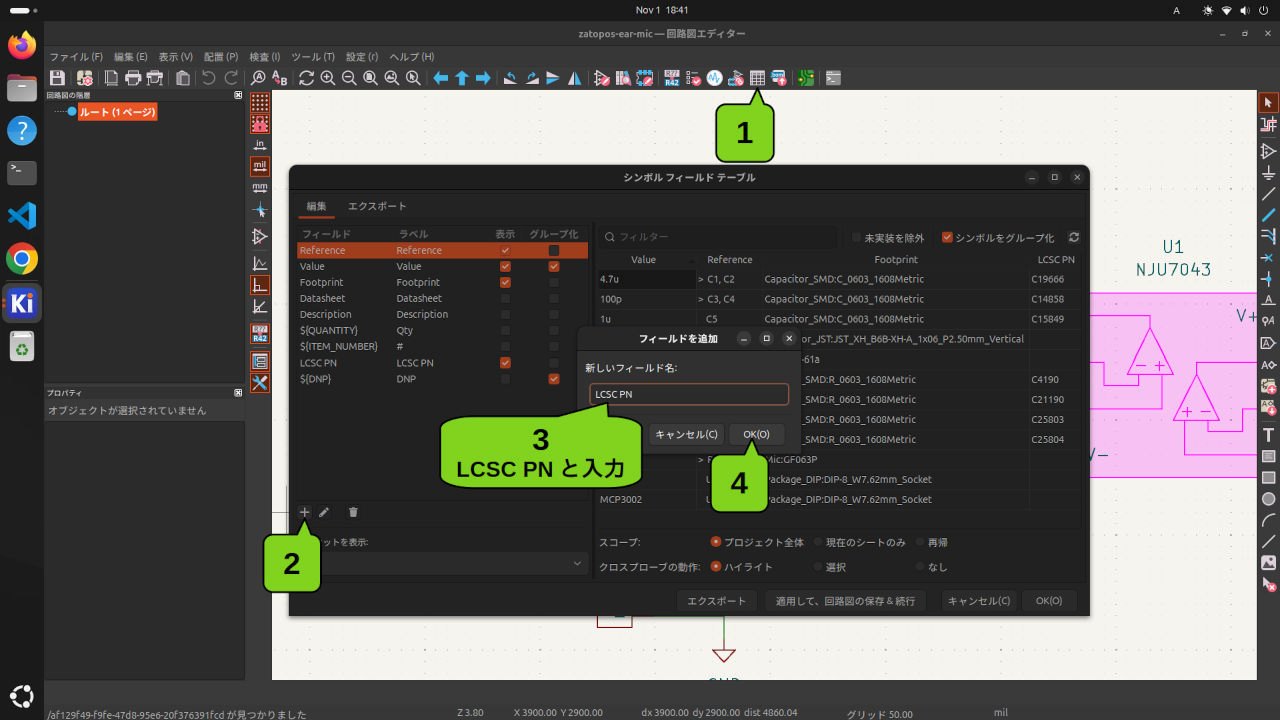Open Visual Studio Code from the dock
Image resolution: width=1280 pixels, height=720 pixels.
22,215
